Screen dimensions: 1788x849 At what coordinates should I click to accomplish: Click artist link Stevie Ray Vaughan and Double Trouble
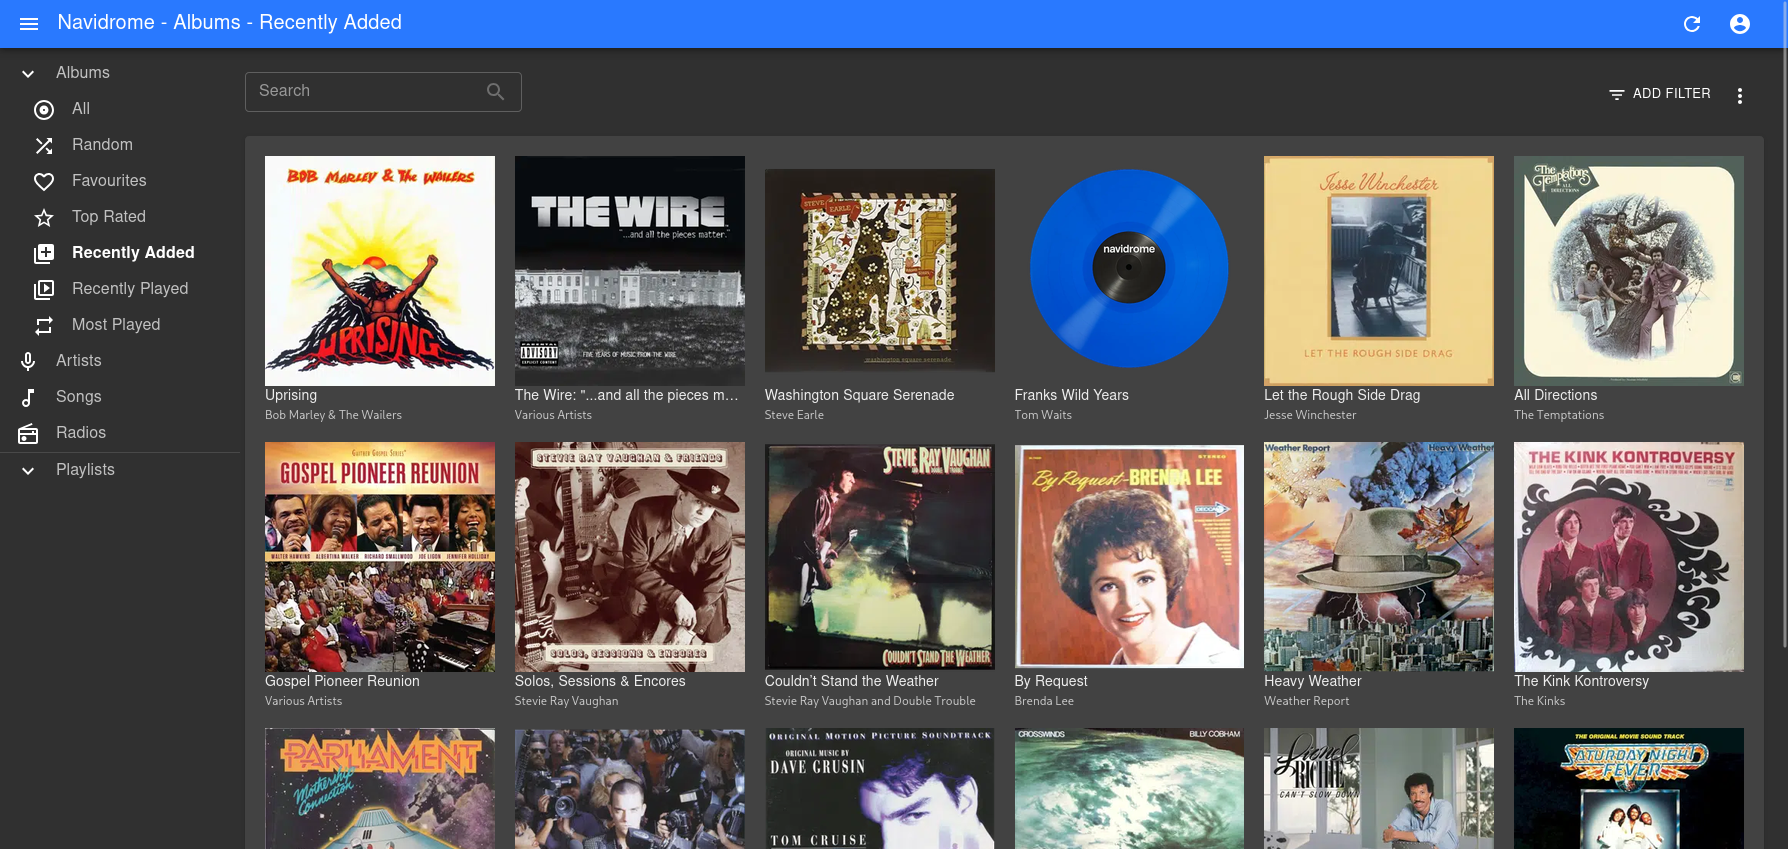pyautogui.click(x=870, y=701)
